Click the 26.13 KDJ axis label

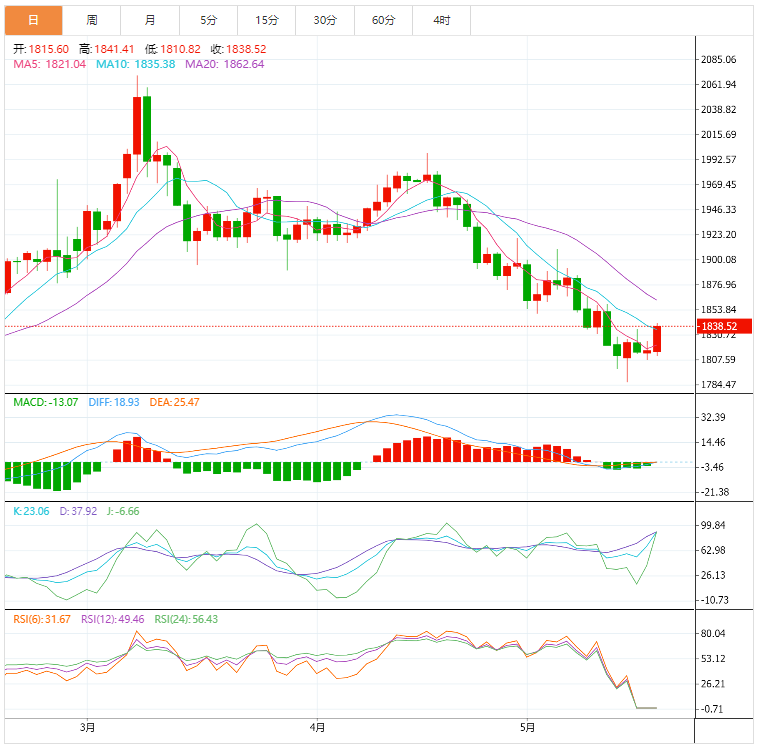(x=713, y=575)
